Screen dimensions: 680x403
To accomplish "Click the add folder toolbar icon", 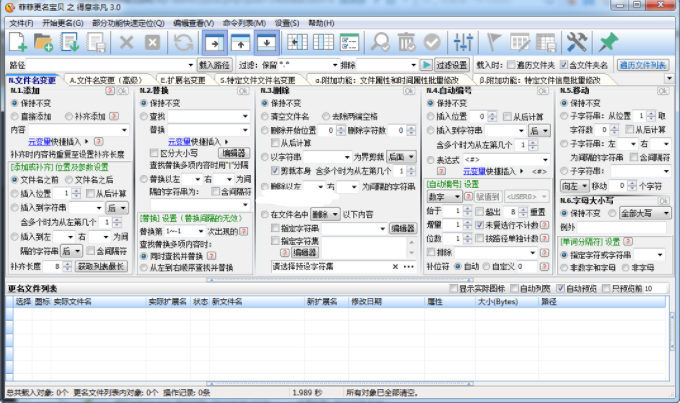I will 43,43.
